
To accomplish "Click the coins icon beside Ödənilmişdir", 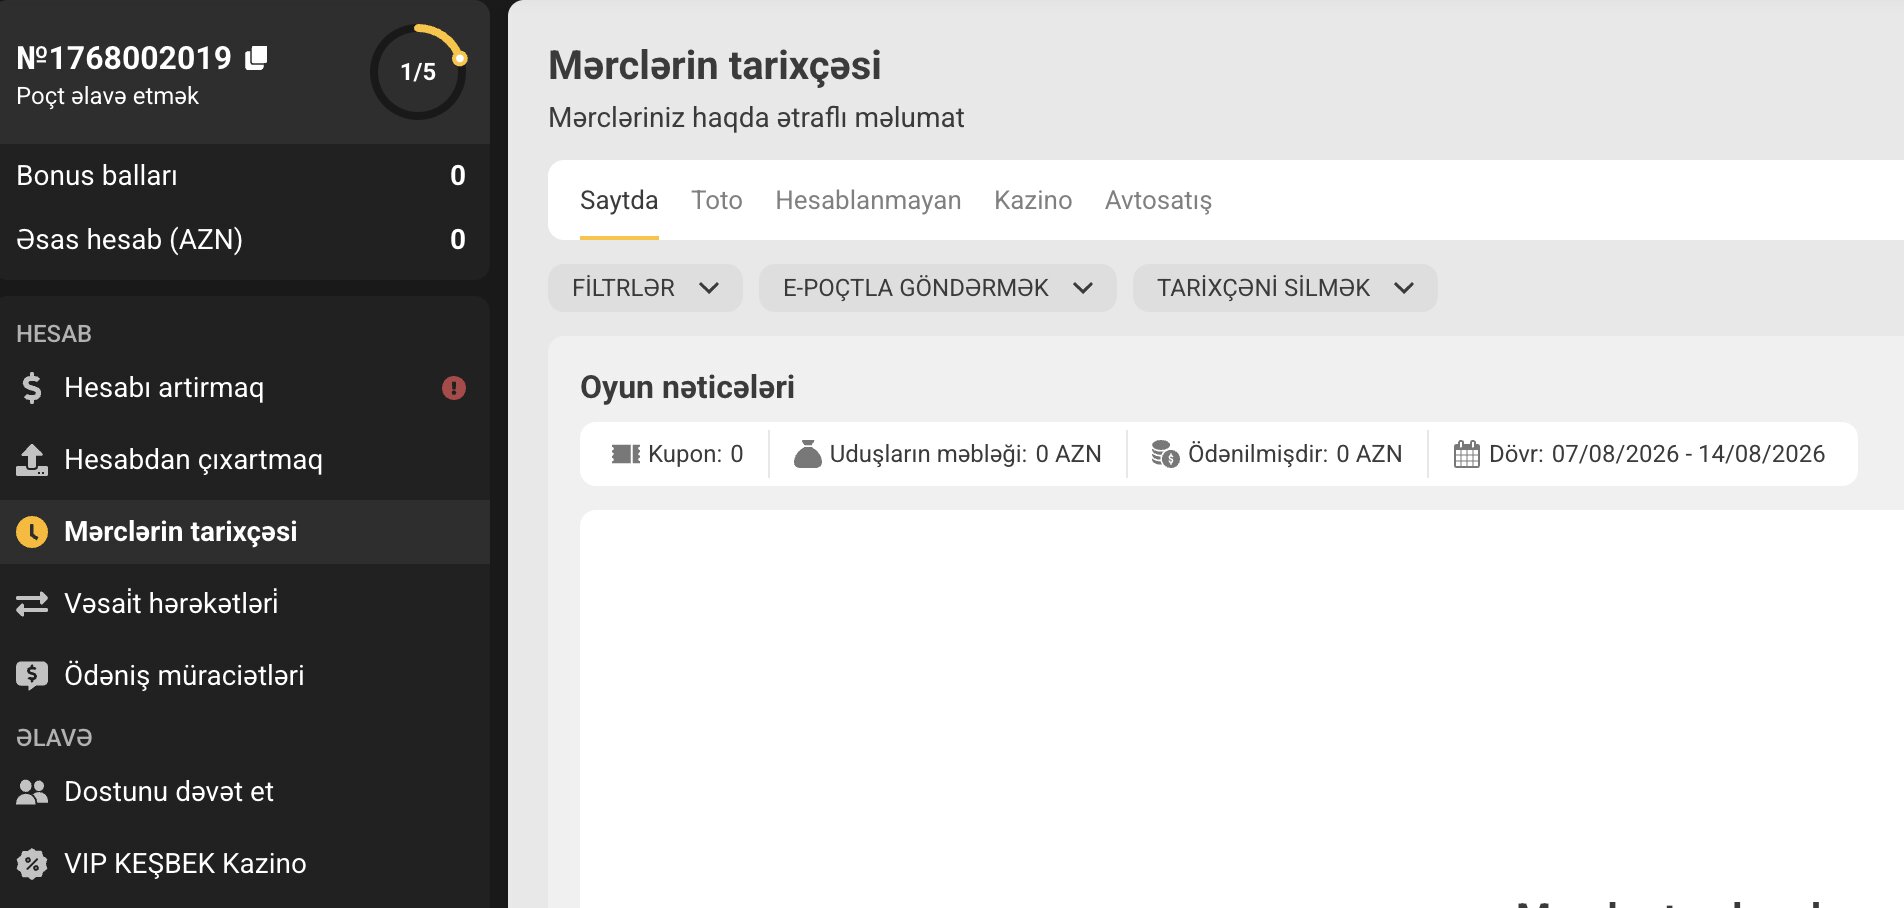I will click(x=1165, y=454).
